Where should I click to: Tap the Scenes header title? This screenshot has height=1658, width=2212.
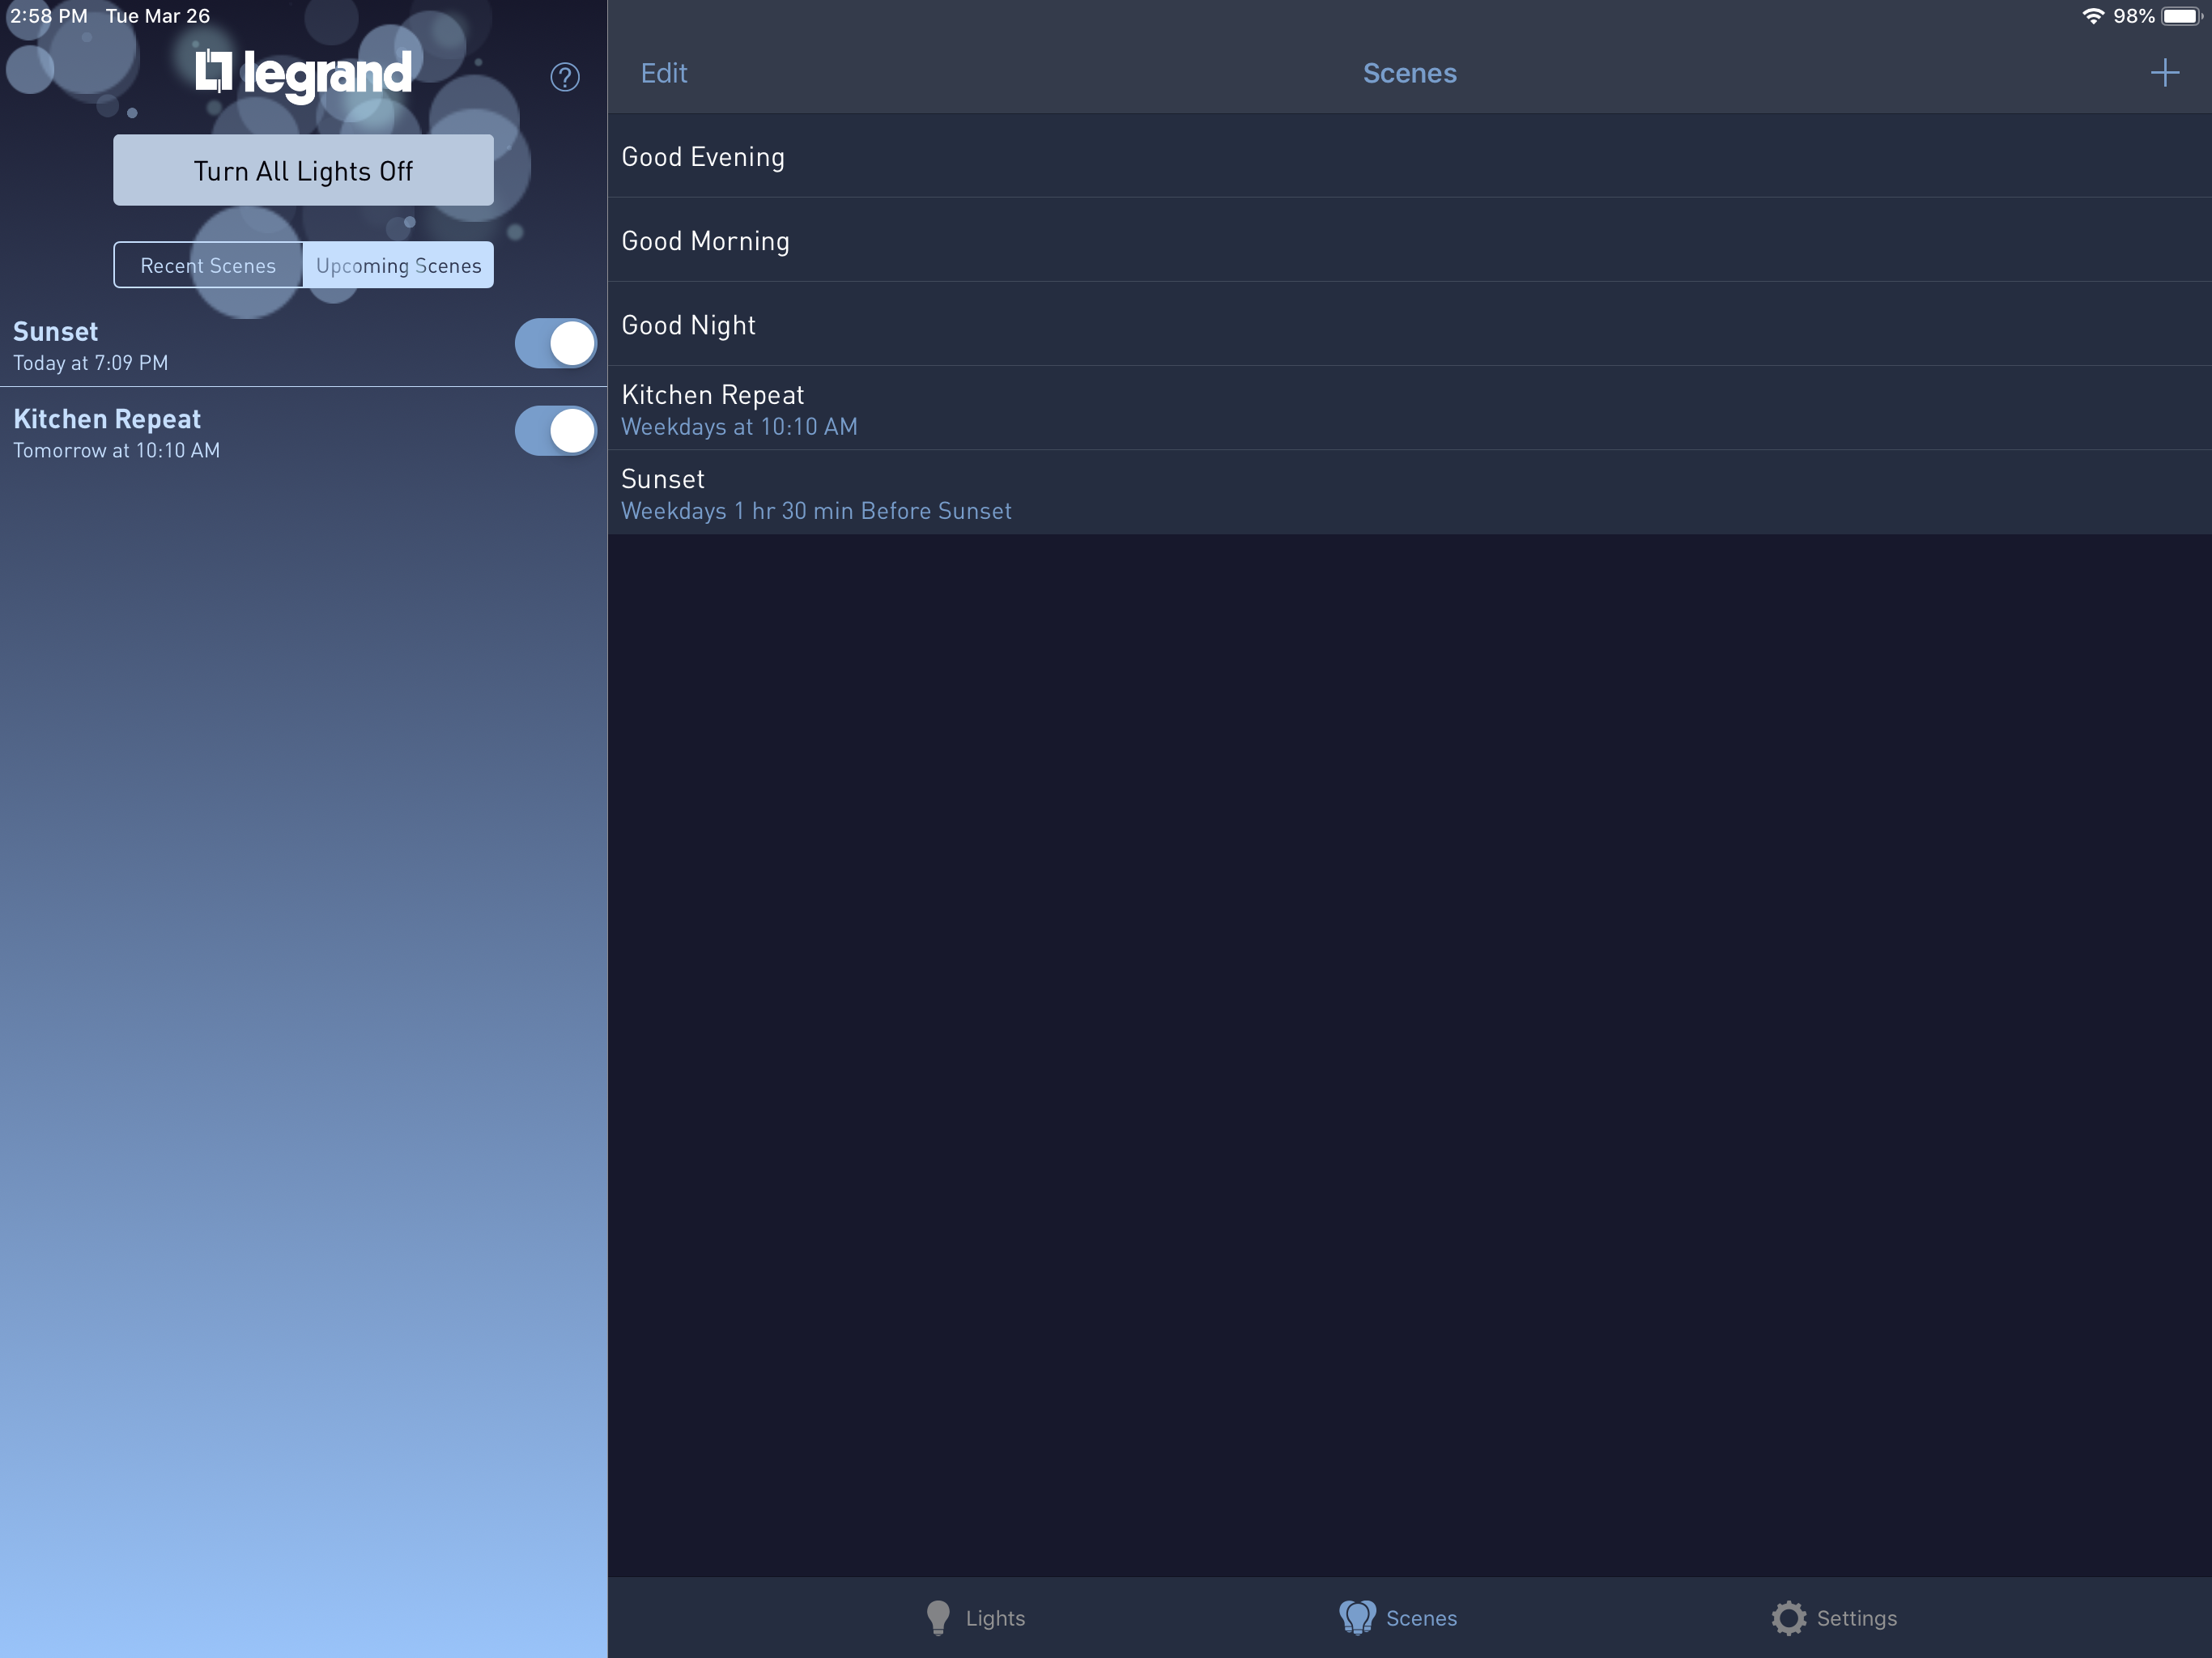pyautogui.click(x=1409, y=73)
